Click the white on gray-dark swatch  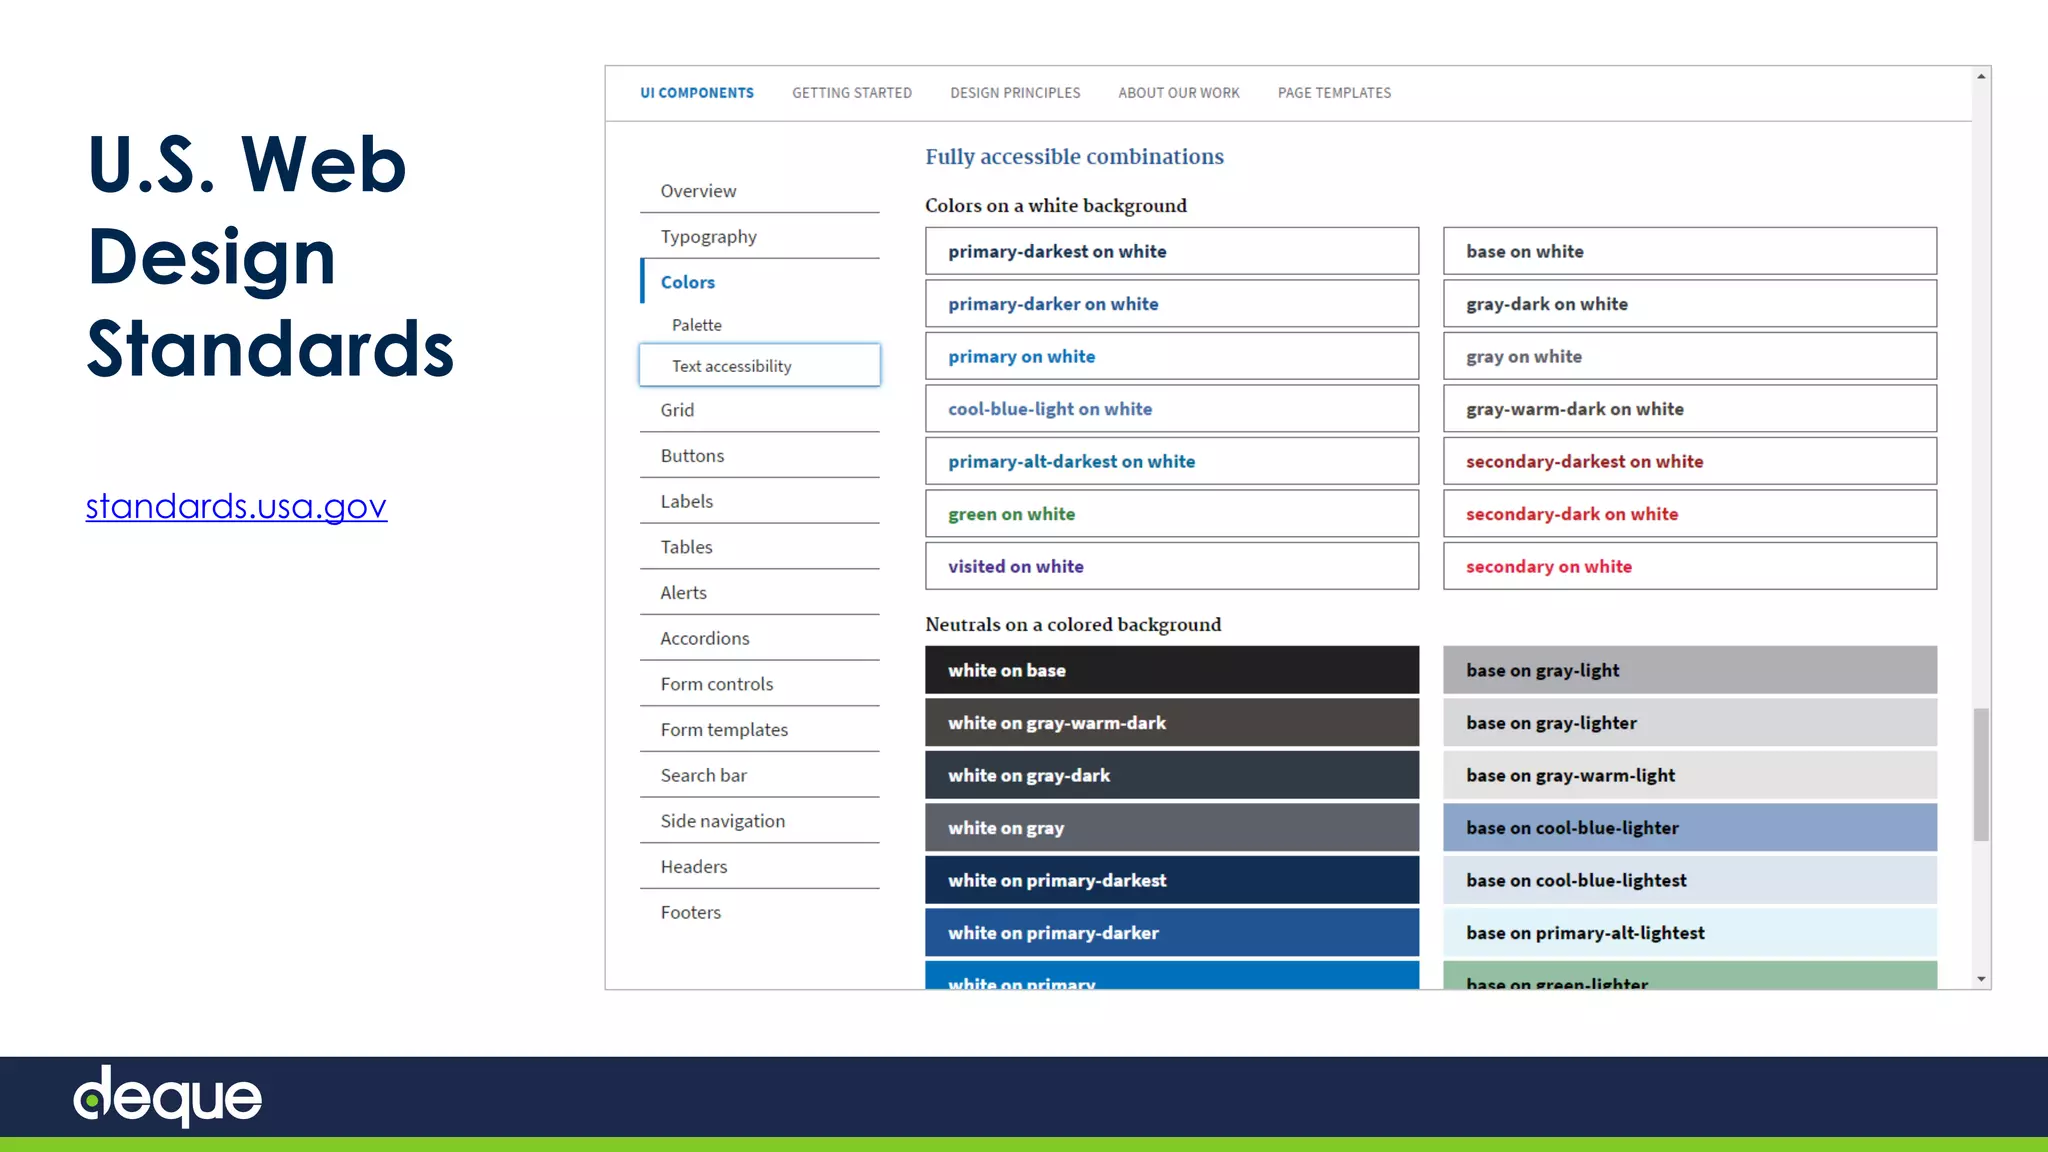1172,775
